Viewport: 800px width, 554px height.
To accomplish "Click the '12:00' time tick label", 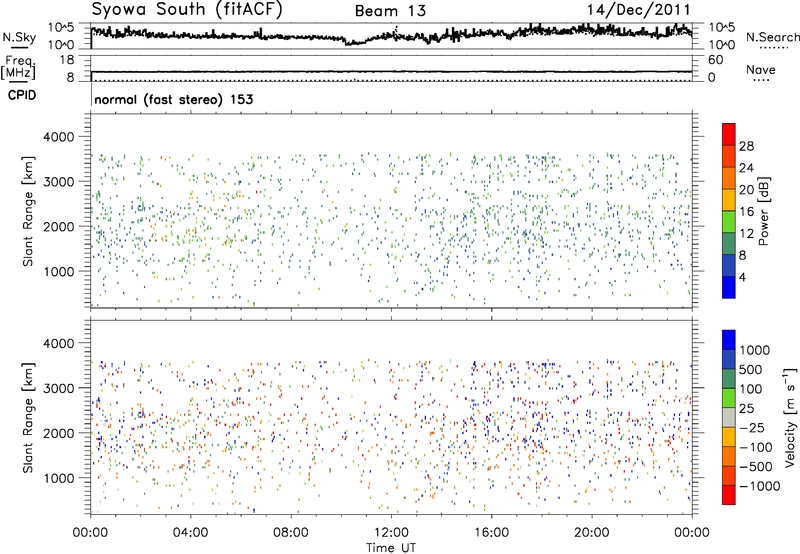I will pos(391,533).
